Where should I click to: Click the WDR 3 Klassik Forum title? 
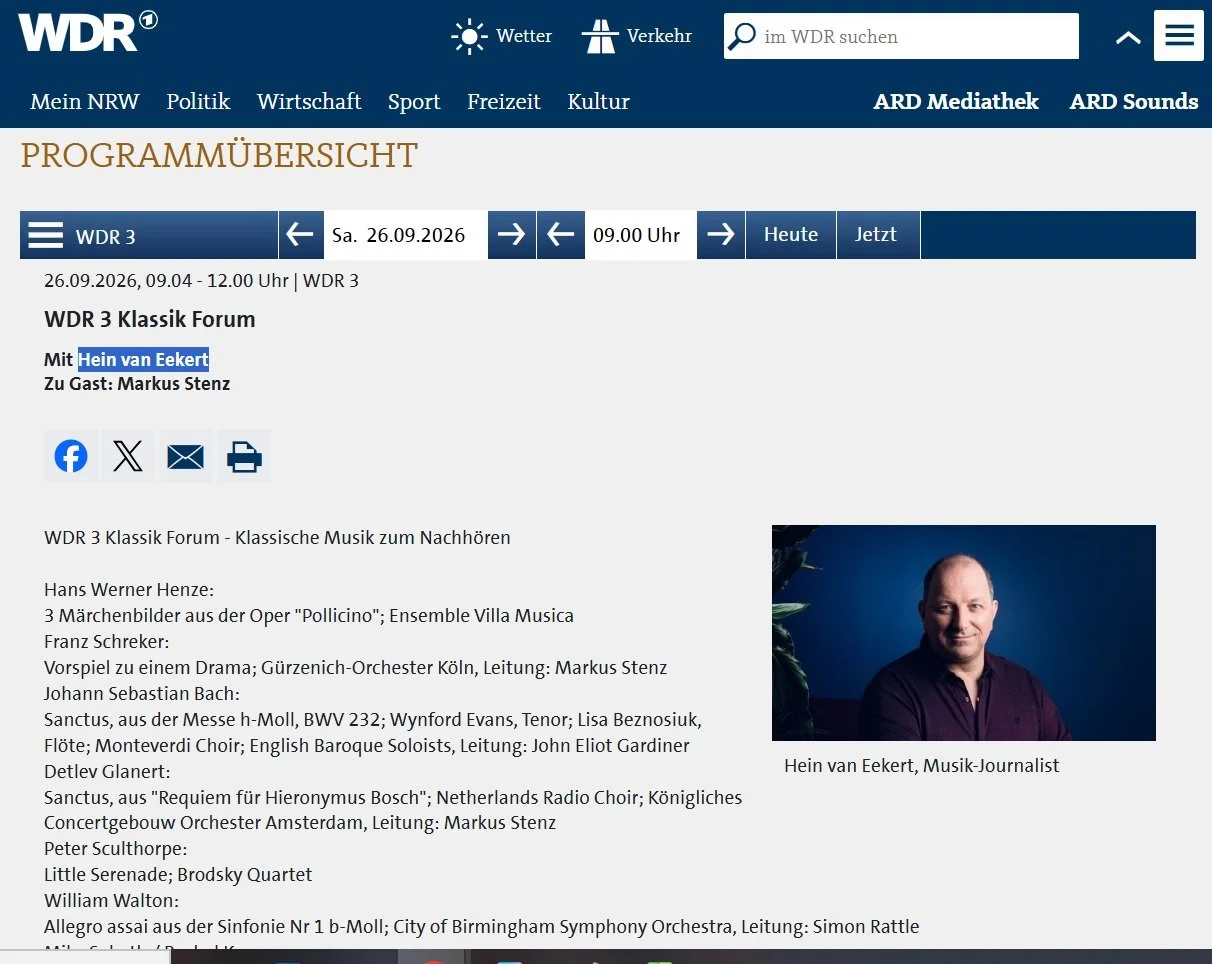(150, 319)
